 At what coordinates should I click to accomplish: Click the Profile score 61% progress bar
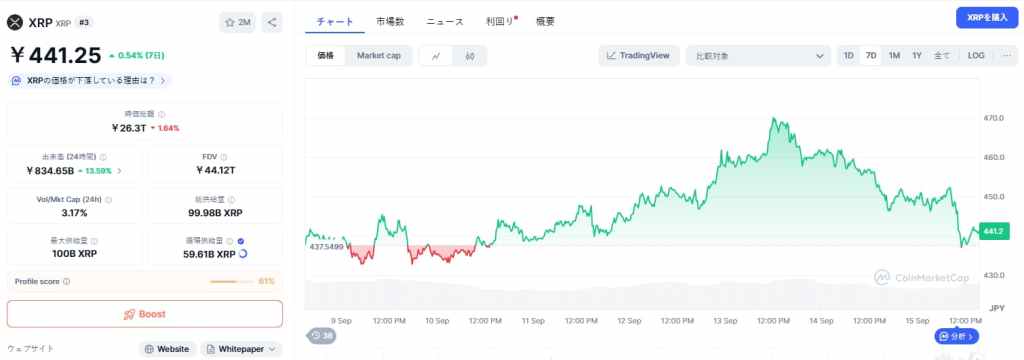click(231, 282)
